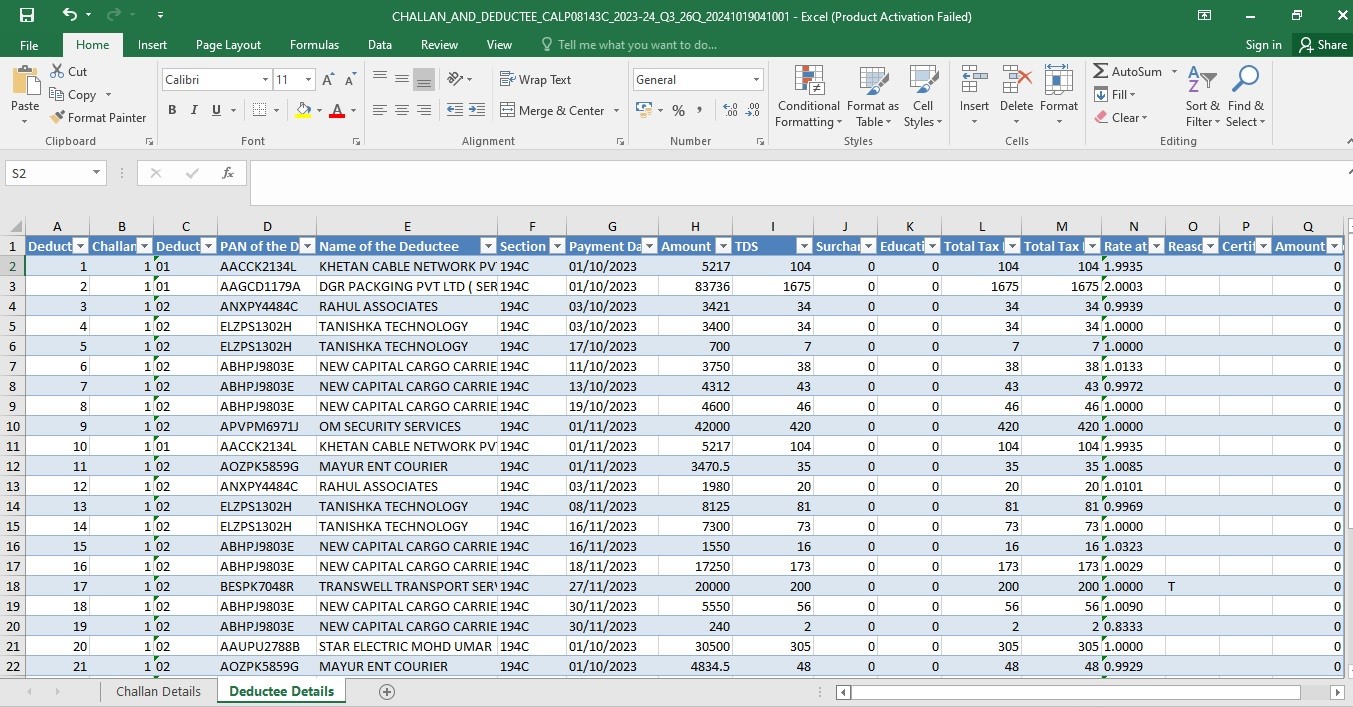Open Format as Table gallery
Viewport: 1353px width, 707px height.
pyautogui.click(x=873, y=96)
